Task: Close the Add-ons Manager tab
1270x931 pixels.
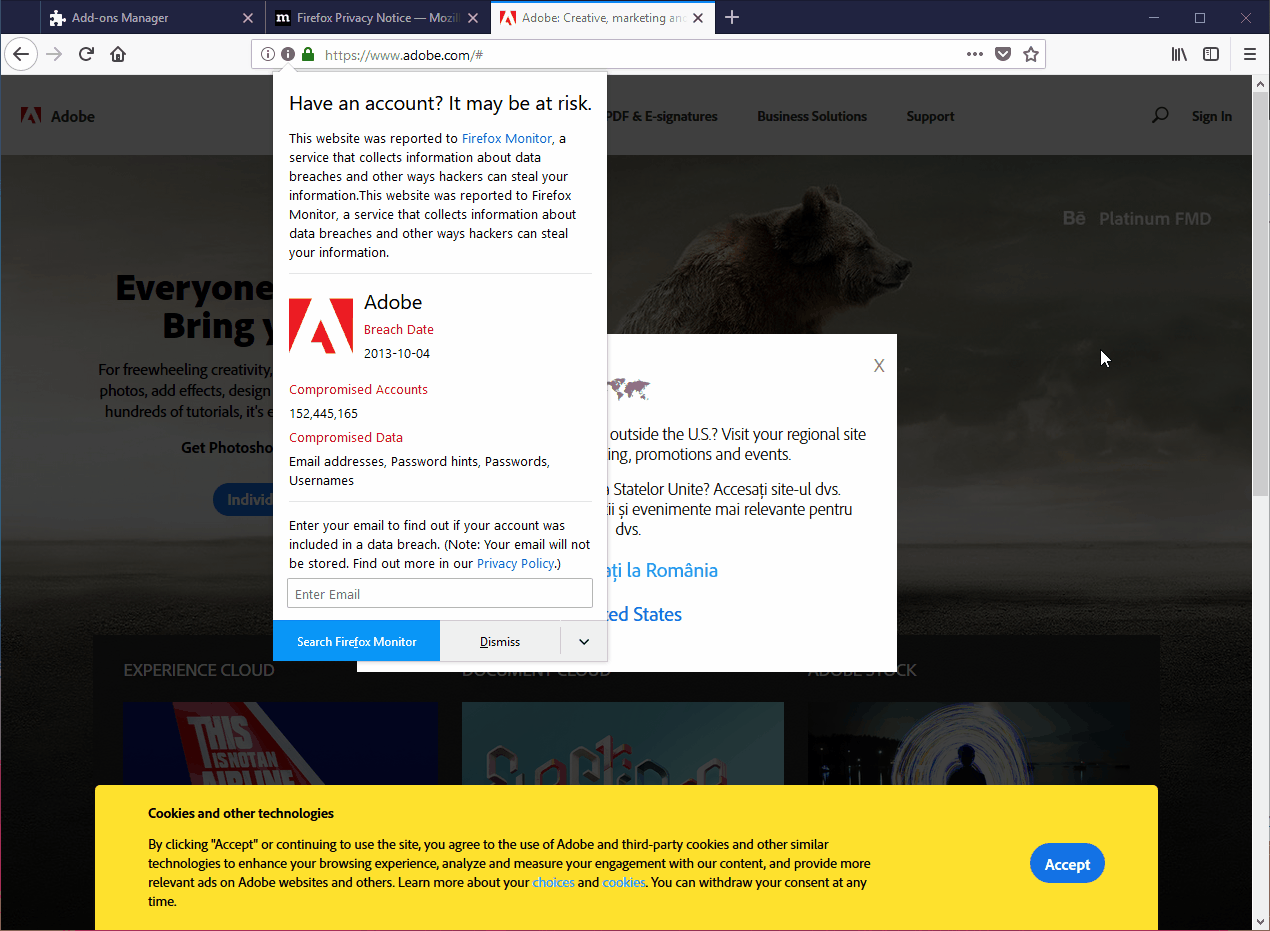Action: [248, 18]
